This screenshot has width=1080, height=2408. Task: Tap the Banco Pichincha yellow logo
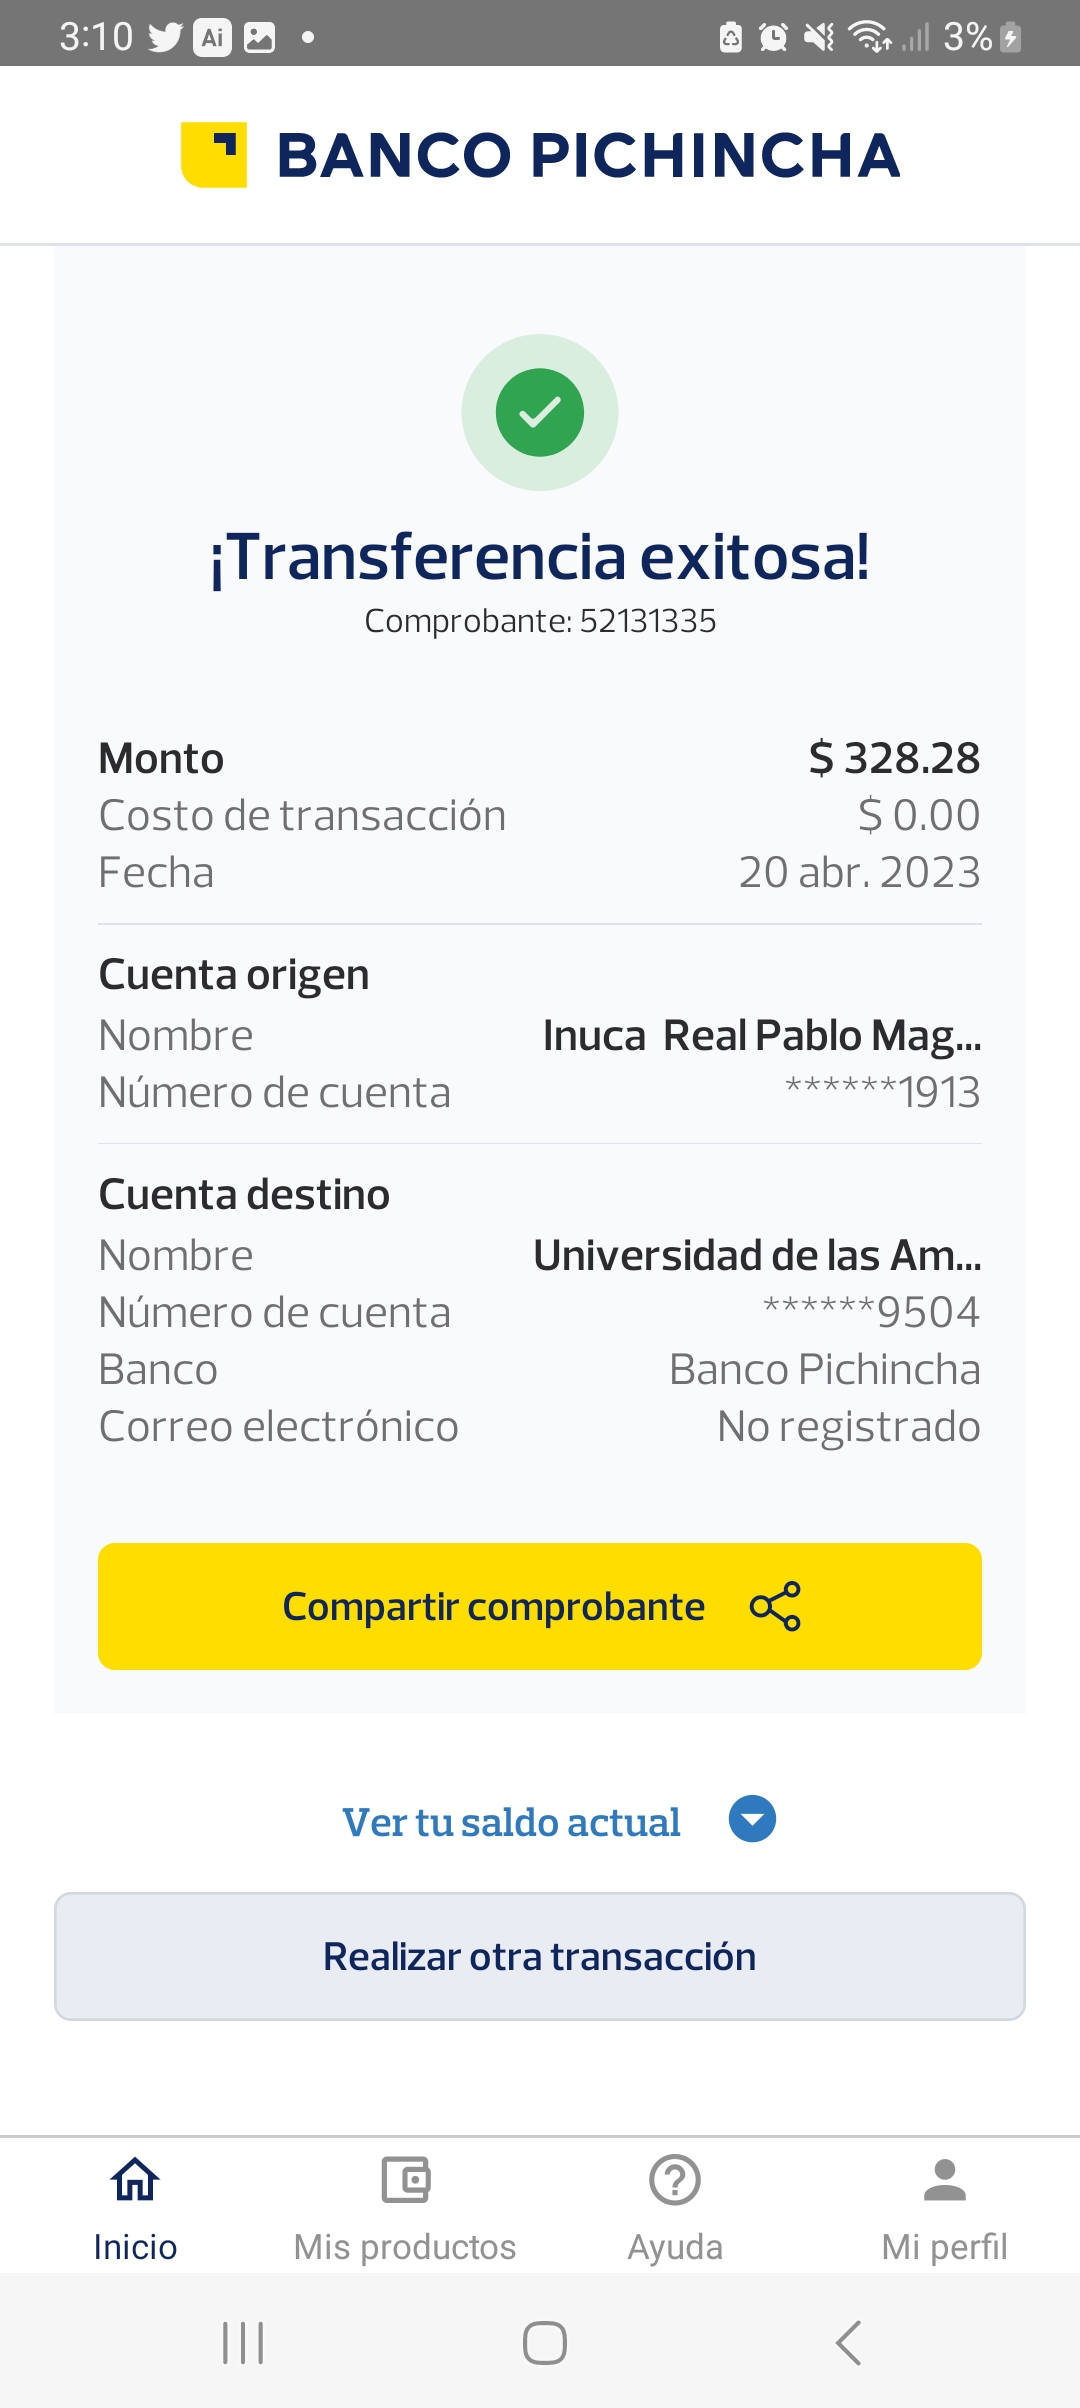pos(214,155)
